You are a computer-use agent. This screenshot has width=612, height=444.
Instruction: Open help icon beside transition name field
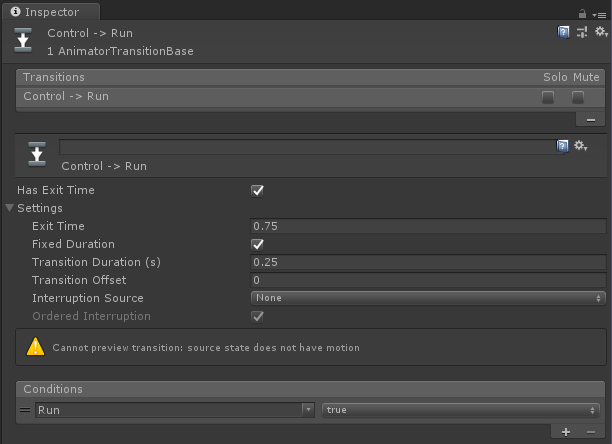(x=562, y=146)
